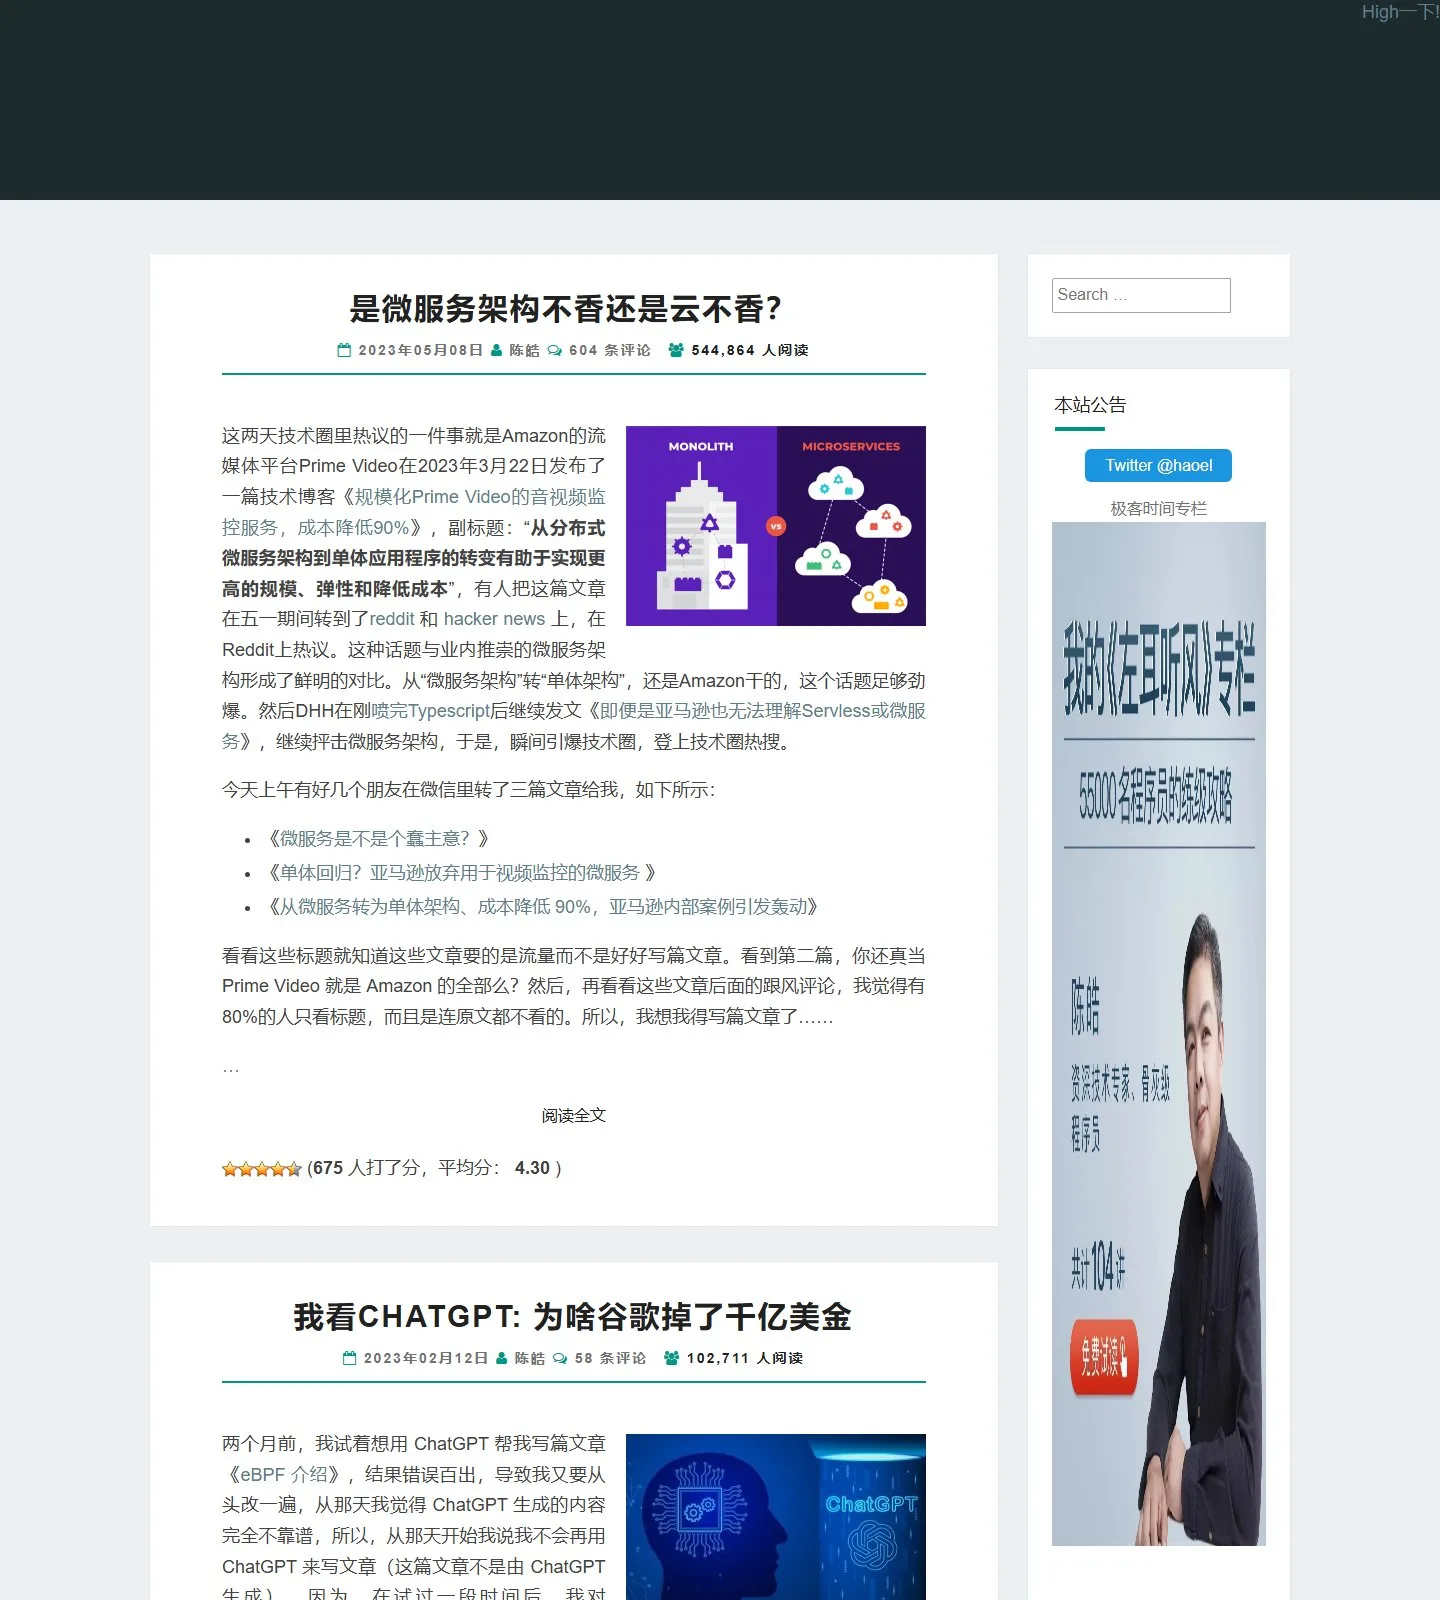Open ChatGPT article thumbnail image
This screenshot has width=1440, height=1600.
tap(776, 1517)
